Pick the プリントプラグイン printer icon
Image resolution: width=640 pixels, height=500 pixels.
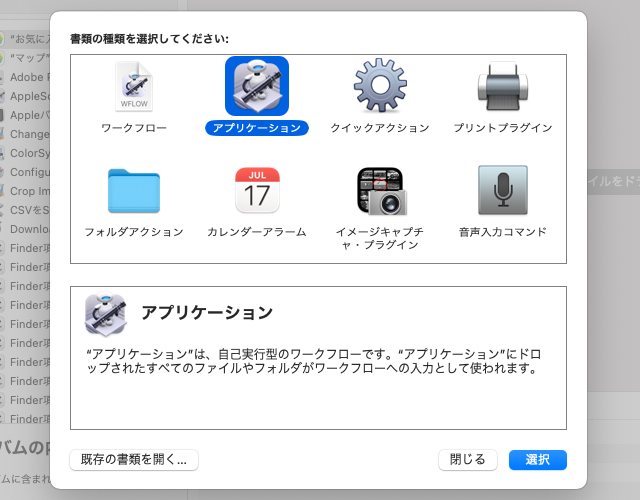[x=502, y=87]
